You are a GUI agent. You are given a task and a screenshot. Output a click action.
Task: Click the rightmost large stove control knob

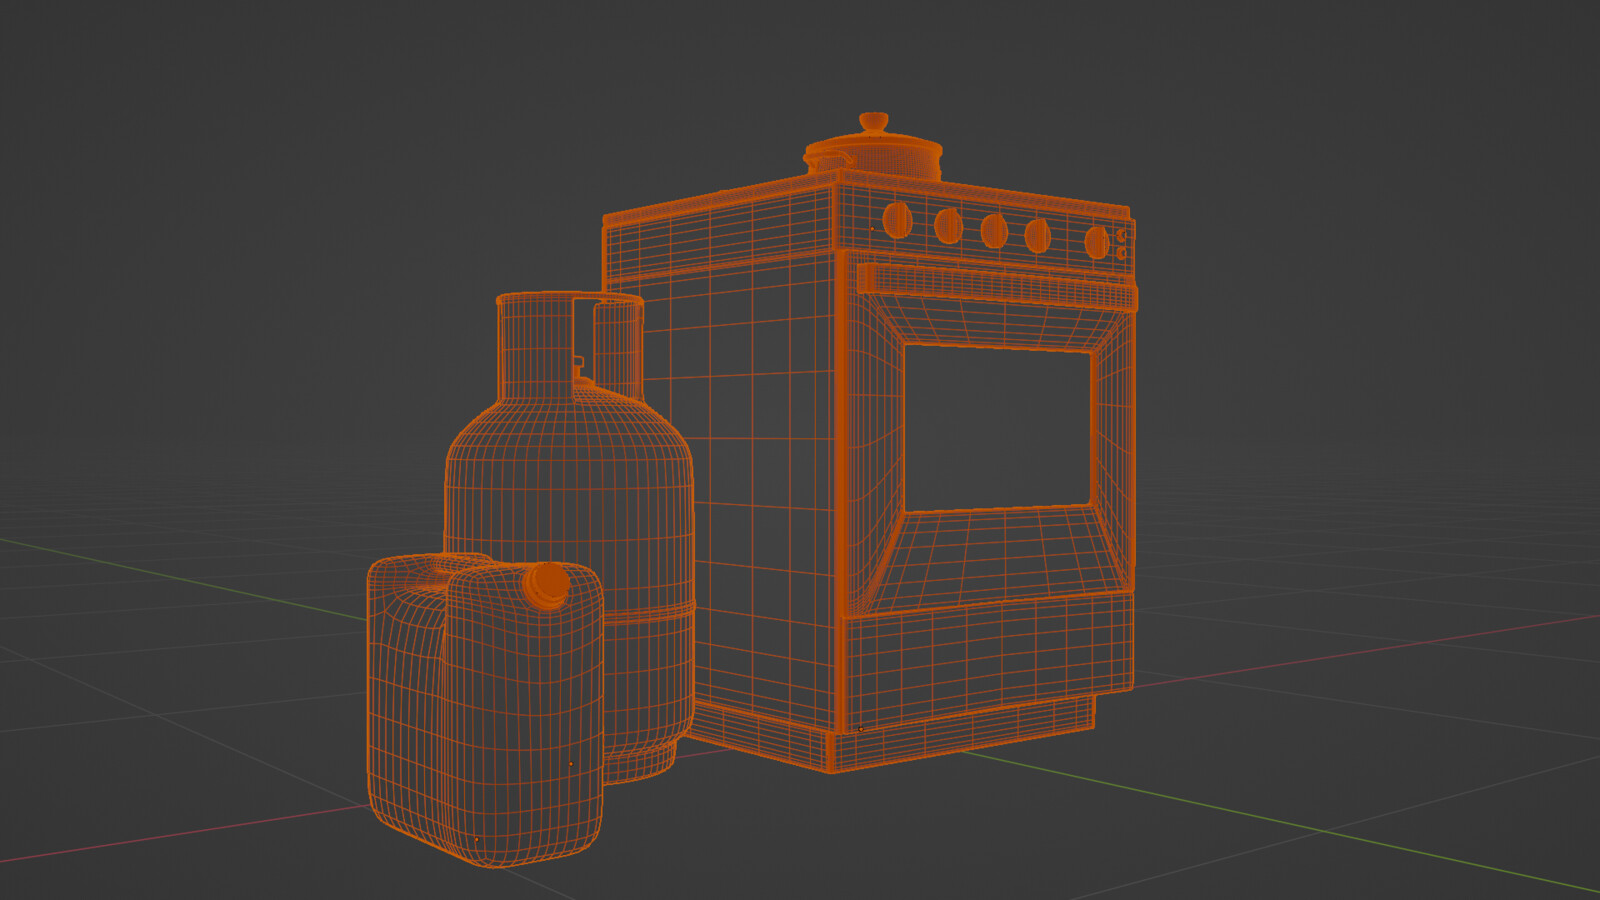(x=1096, y=242)
